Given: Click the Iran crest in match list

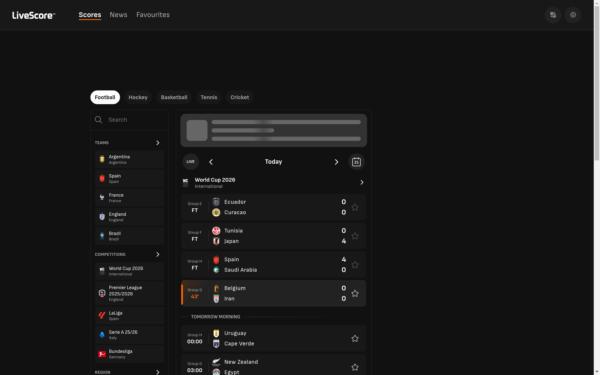Looking at the screenshot, I should (216, 298).
